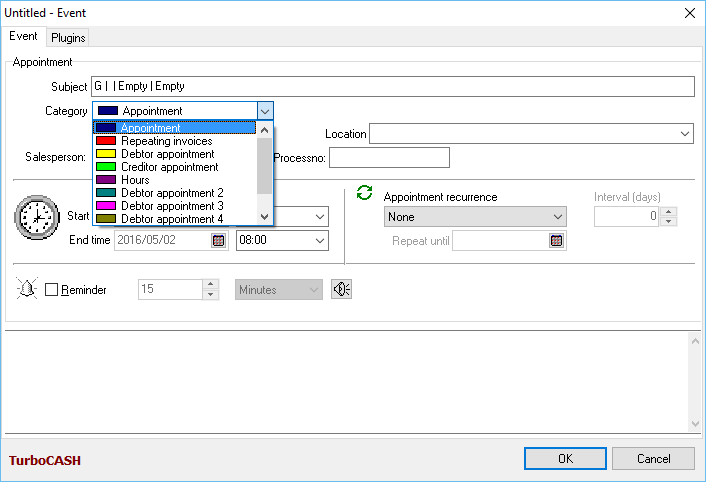Open the Repeat until calendar picker
Screen dimensions: 706x482
[x=556, y=240]
